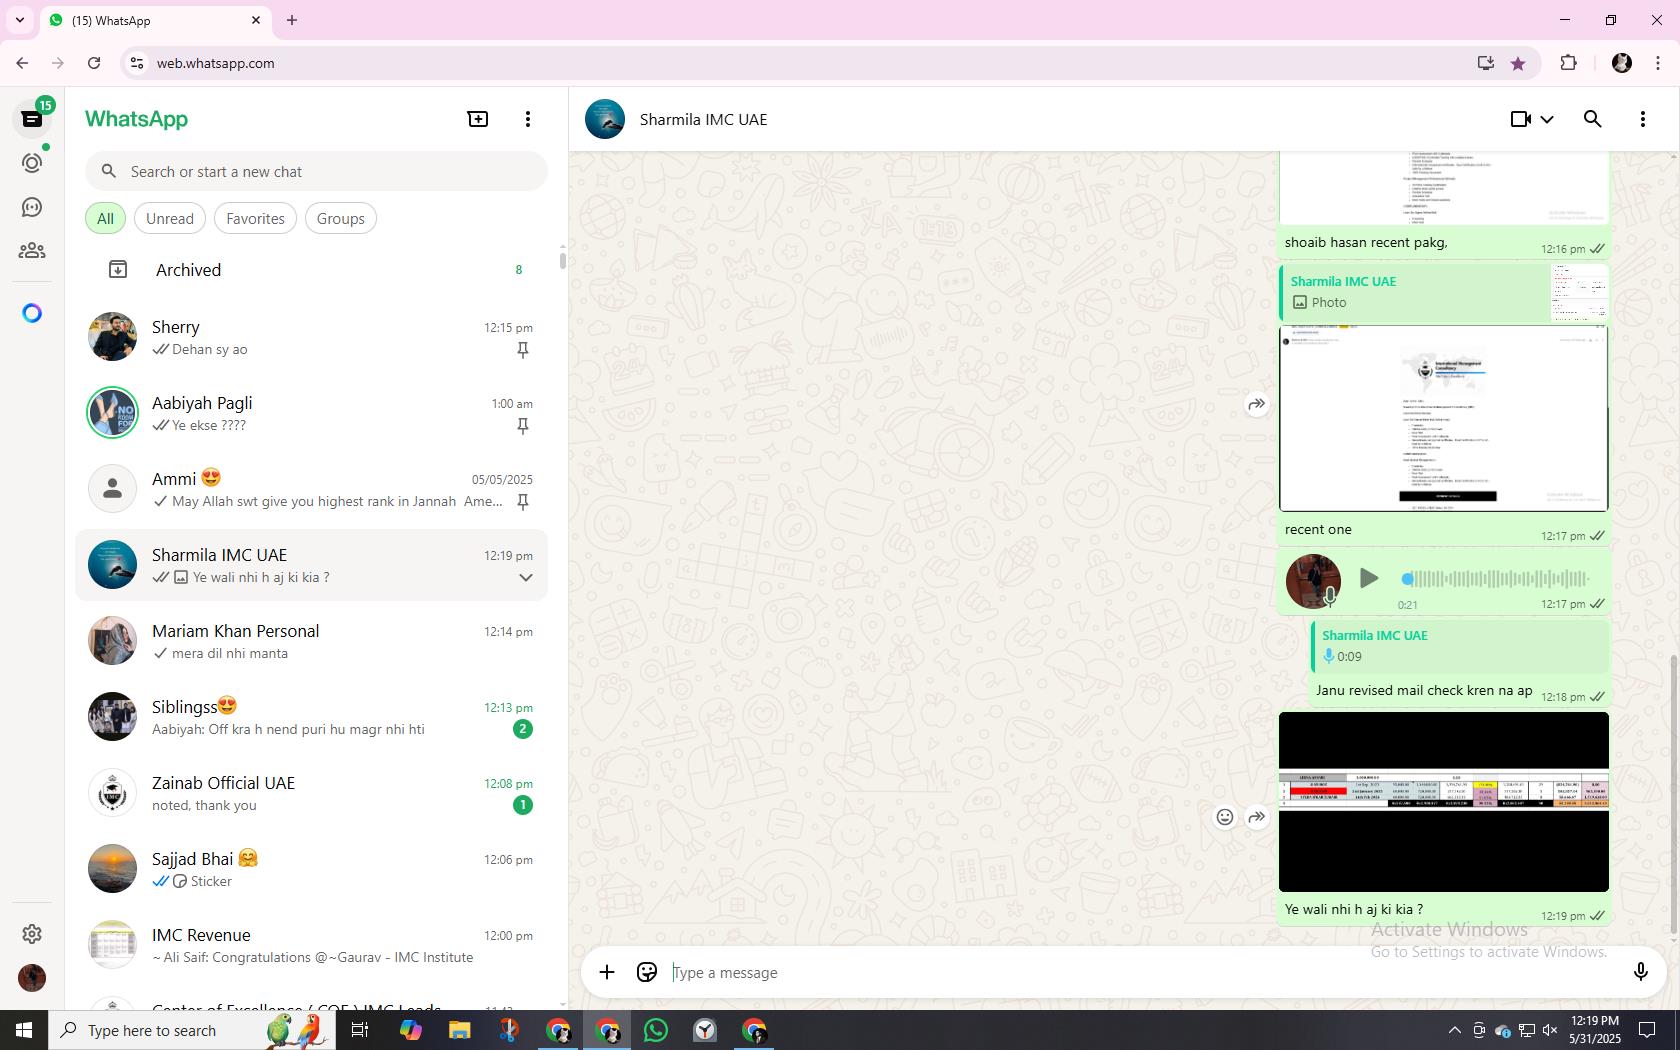Open a new browser tab

[x=292, y=20]
